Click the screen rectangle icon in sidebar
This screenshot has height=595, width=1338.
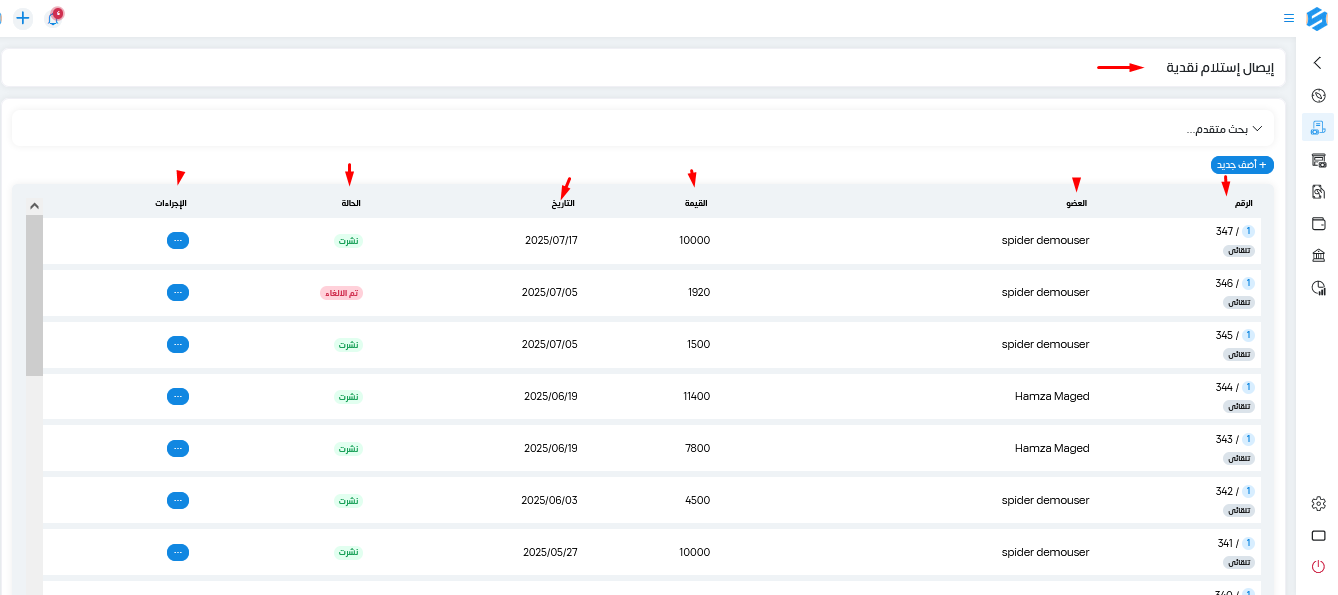coord(1318,535)
